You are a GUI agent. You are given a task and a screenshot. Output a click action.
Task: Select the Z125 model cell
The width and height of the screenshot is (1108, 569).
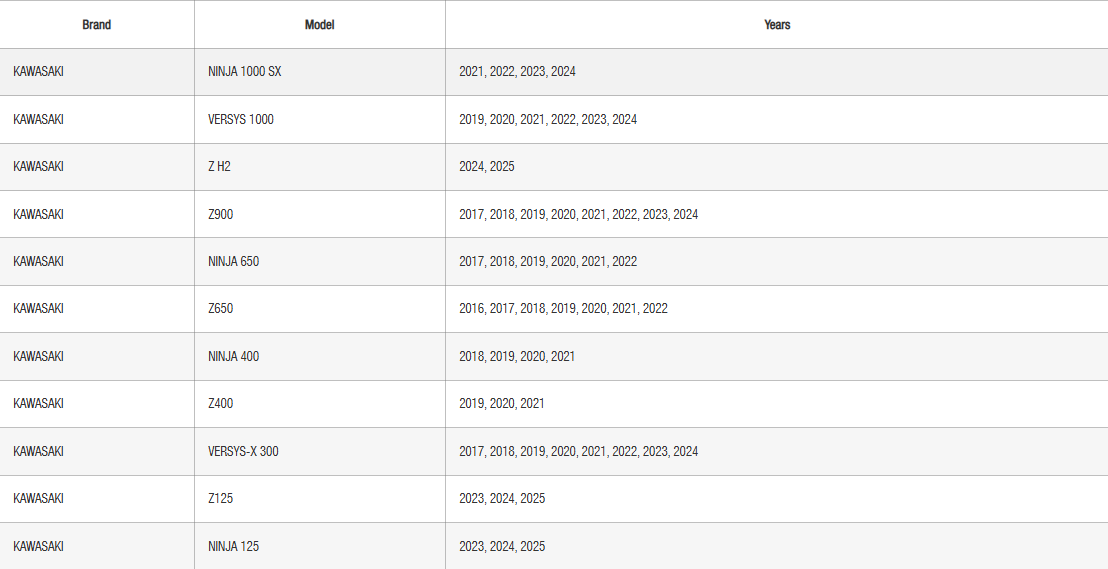coord(221,498)
